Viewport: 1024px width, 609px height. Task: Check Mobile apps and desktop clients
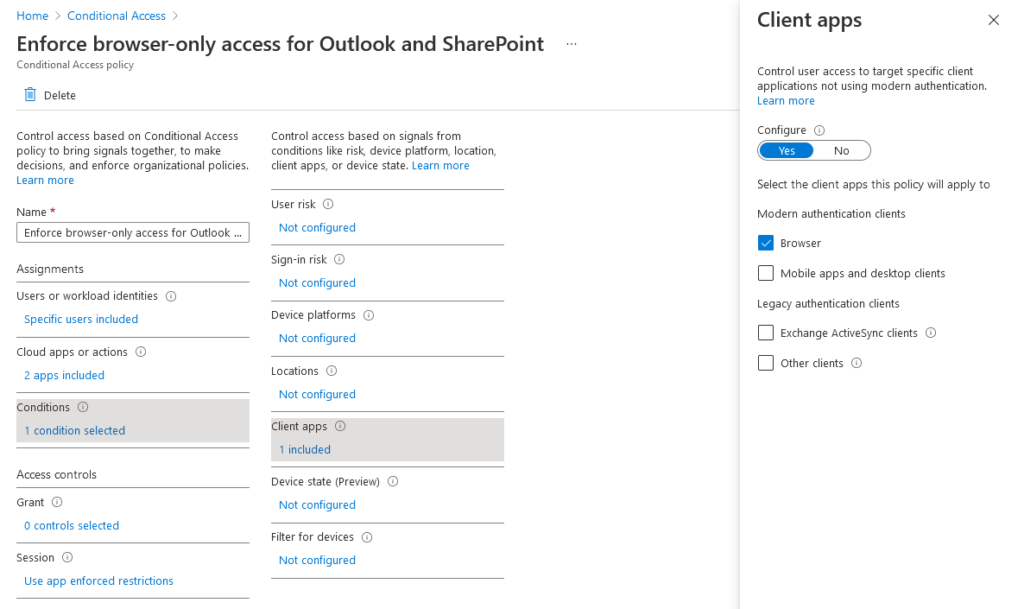[x=765, y=273]
